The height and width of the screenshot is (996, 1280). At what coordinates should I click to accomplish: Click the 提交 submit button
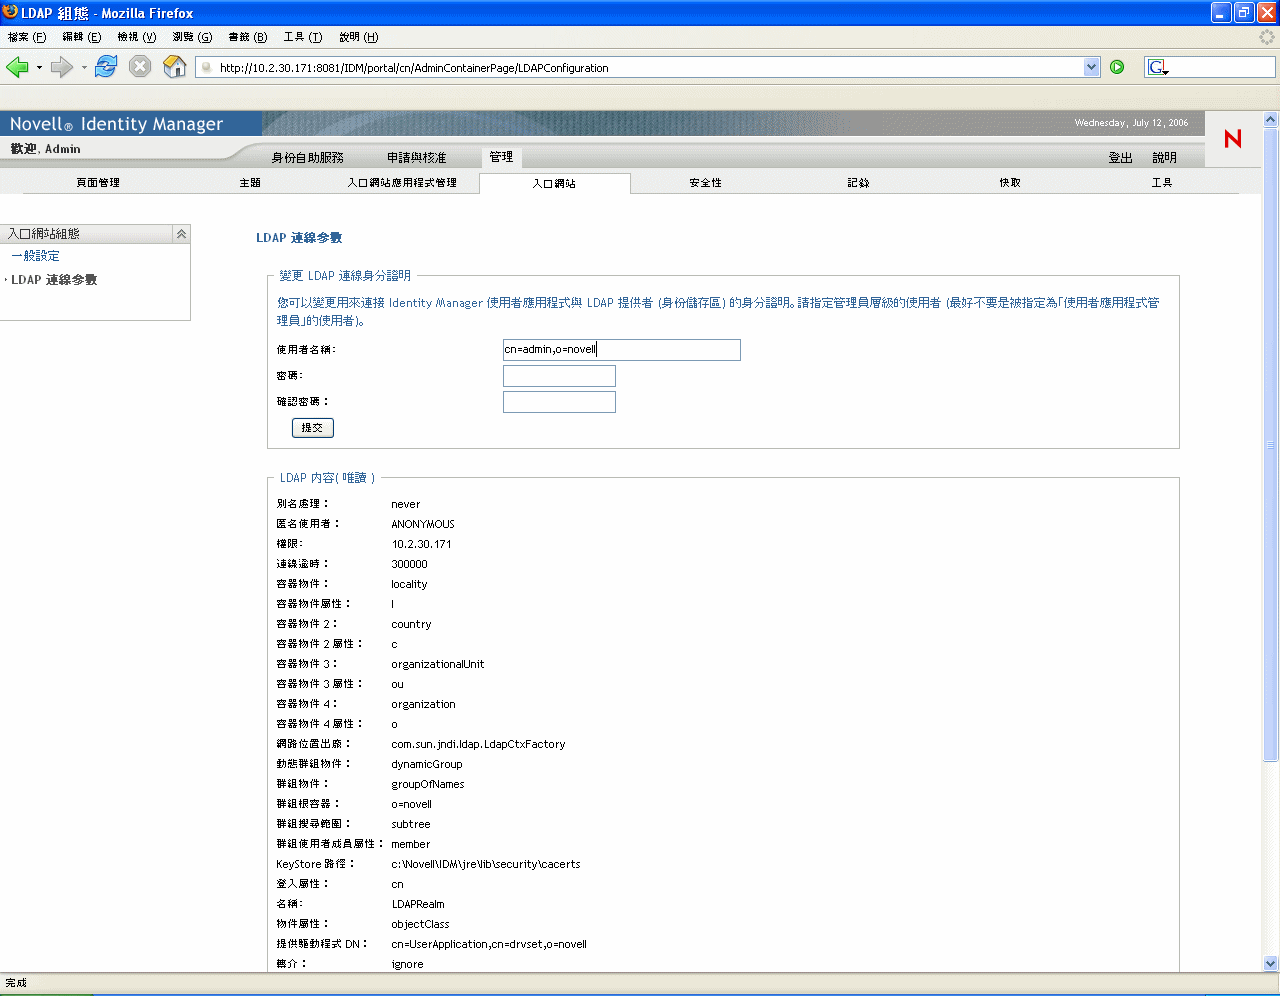(313, 428)
